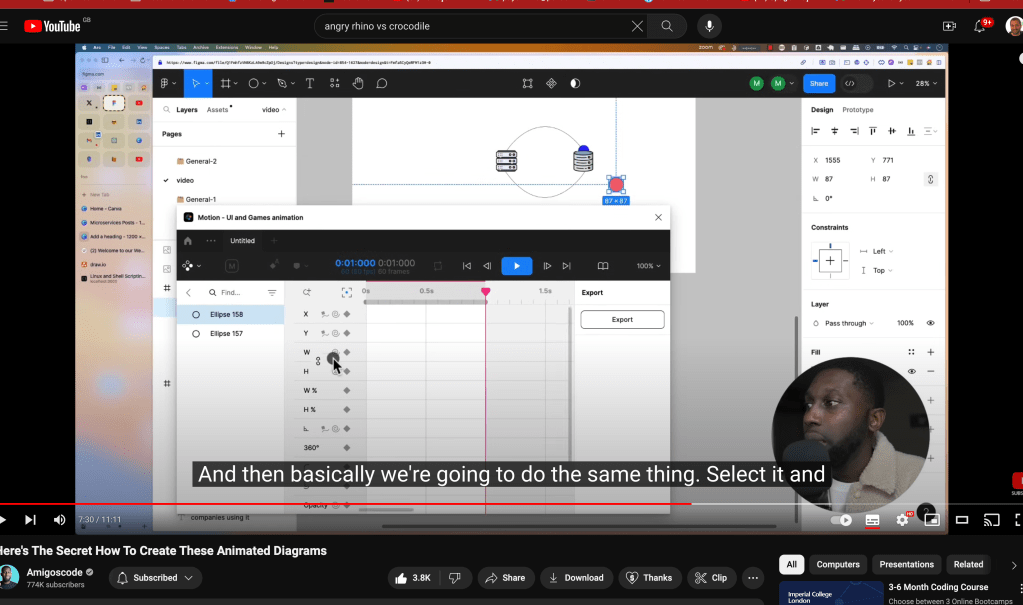Open the Resources tool

(335, 84)
